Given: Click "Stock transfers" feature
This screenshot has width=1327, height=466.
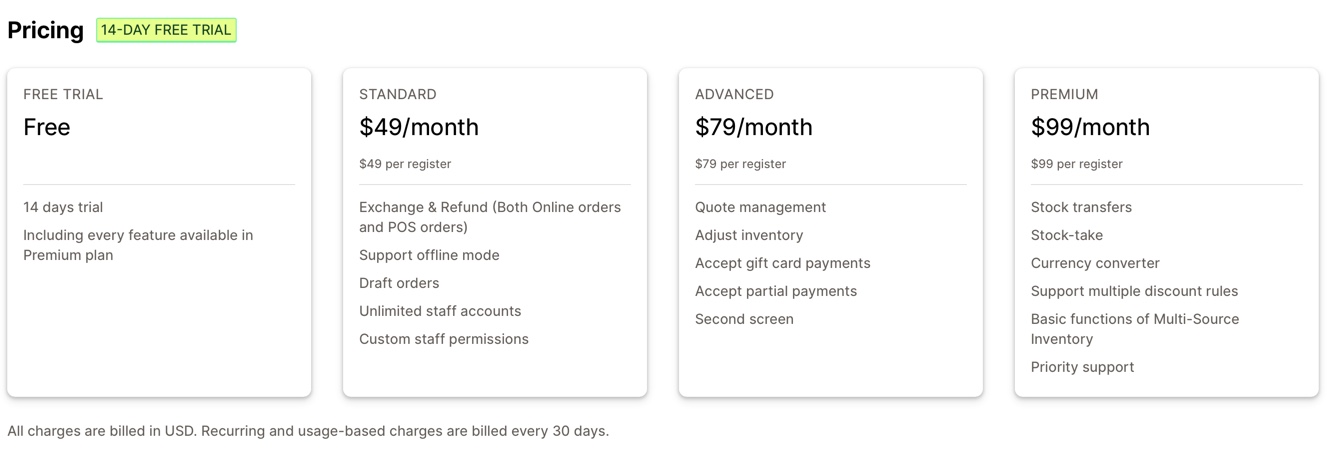Looking at the screenshot, I should click(x=1081, y=207).
